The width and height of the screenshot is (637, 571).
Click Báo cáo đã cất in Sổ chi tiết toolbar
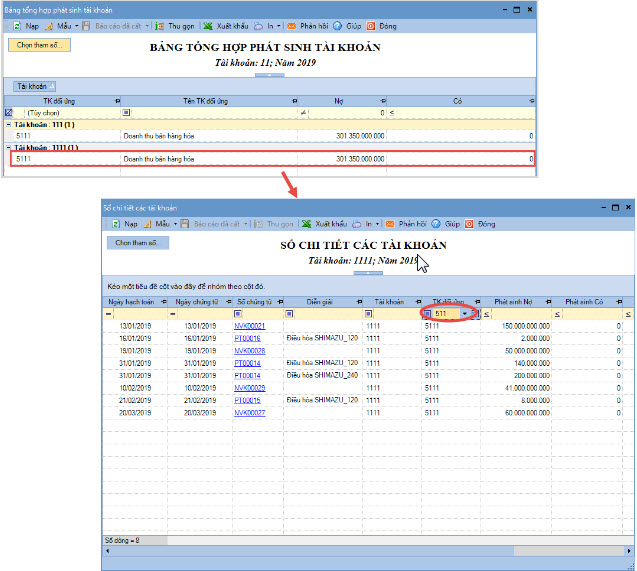pyautogui.click(x=212, y=224)
